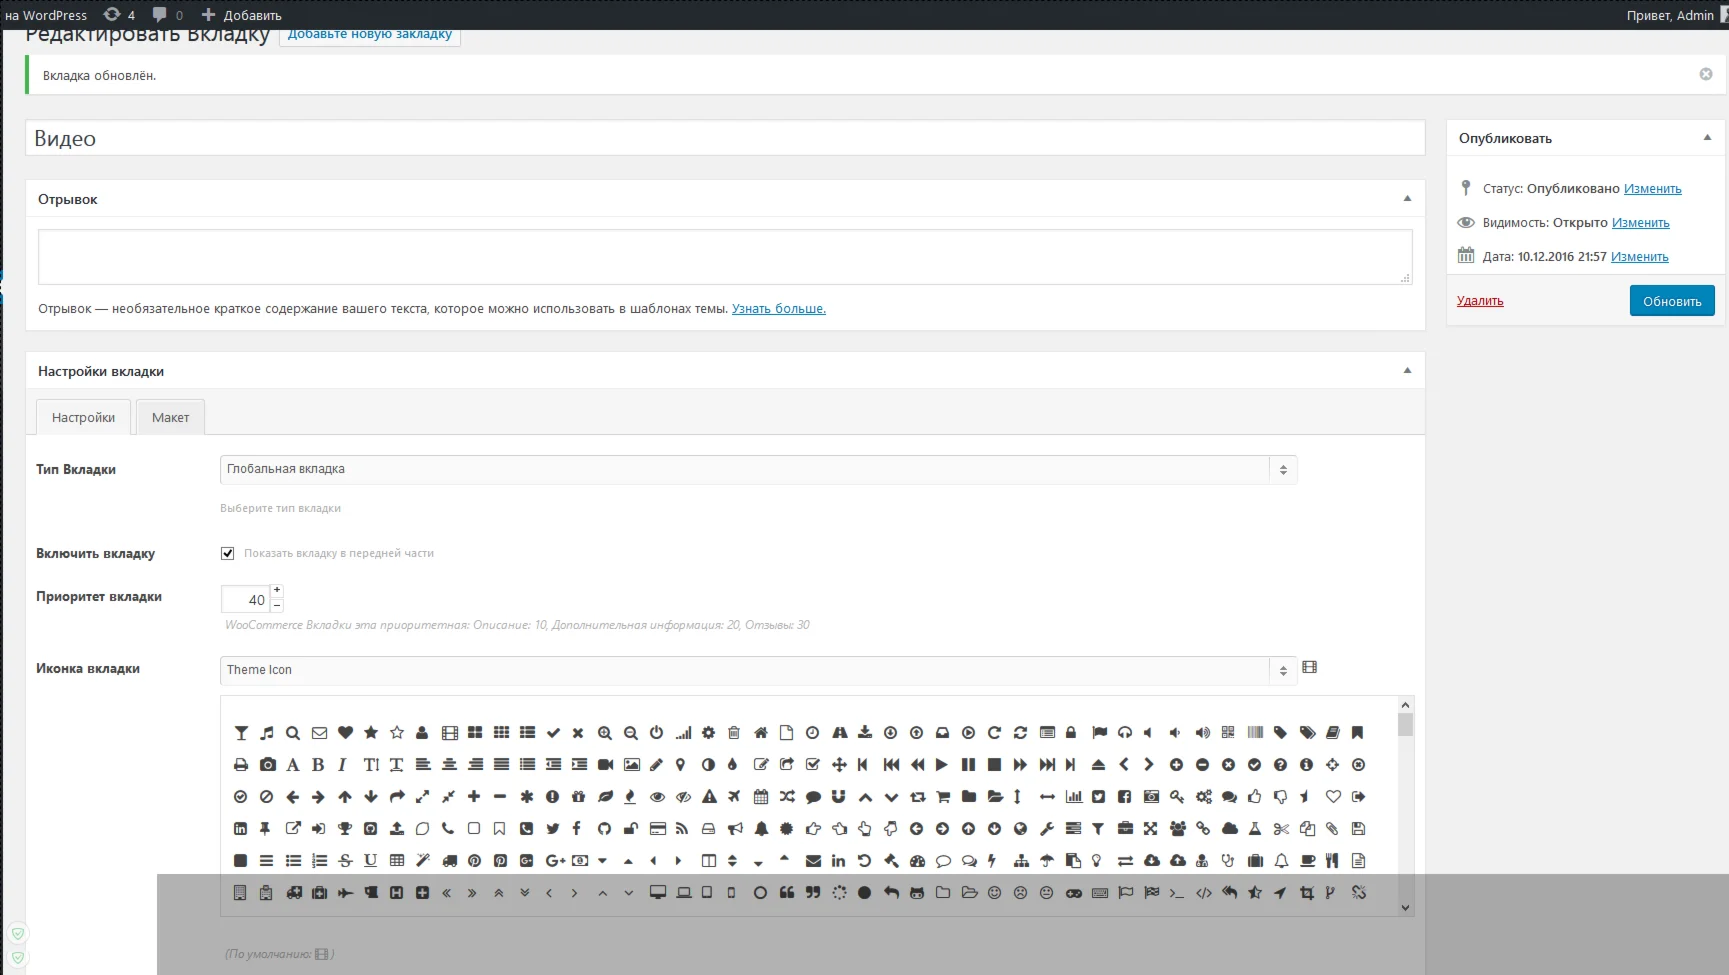This screenshot has height=975, width=1729.
Task: Click the Обновить button
Action: coord(1672,301)
